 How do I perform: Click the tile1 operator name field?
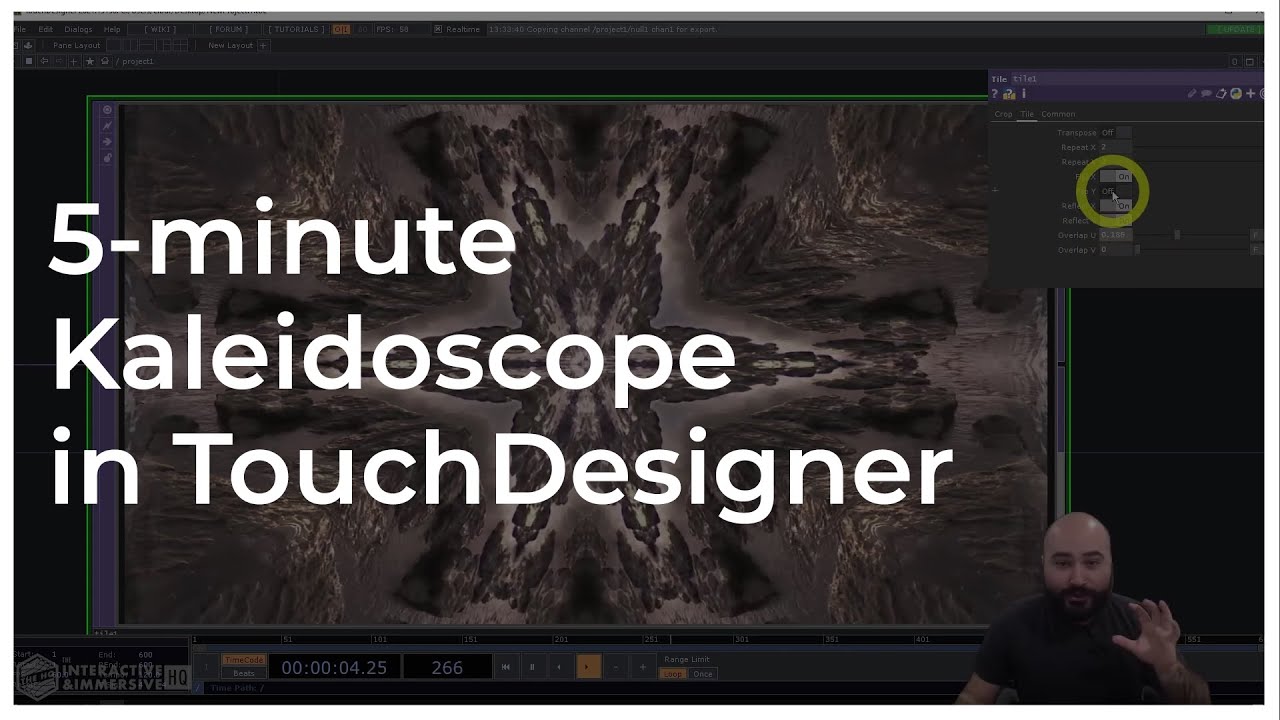[x=1135, y=78]
